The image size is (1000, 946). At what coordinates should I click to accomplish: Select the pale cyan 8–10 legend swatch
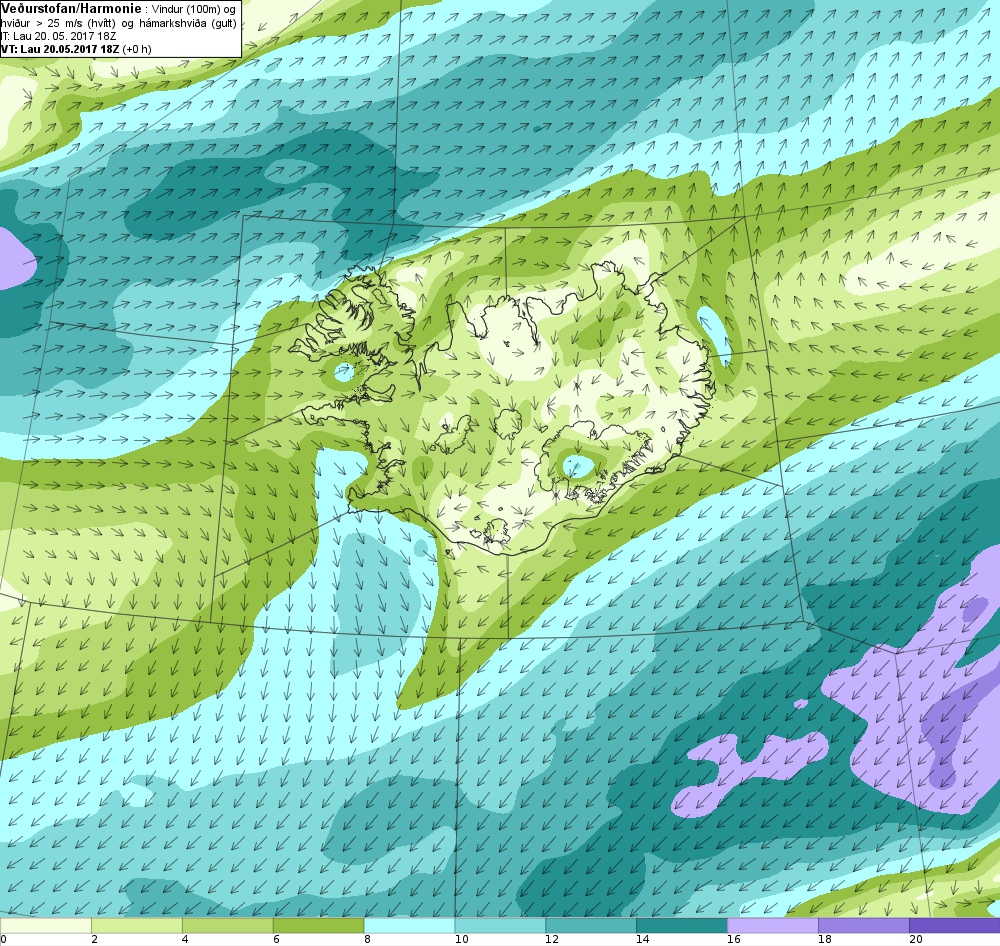(409, 926)
